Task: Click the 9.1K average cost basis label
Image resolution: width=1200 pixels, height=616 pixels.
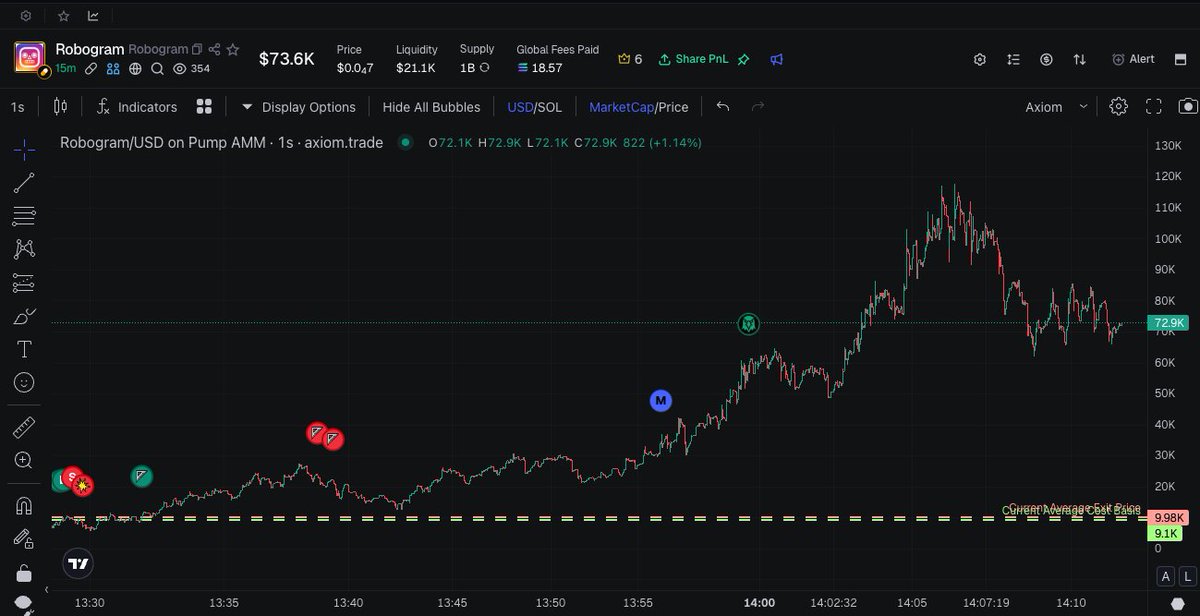Action: tap(1167, 534)
